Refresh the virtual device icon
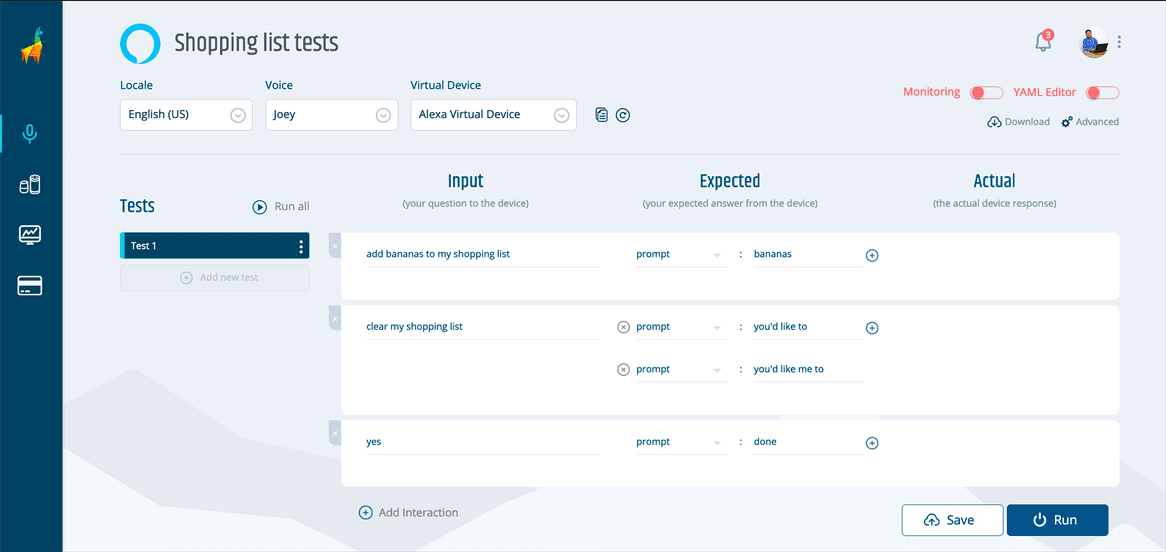Screen dimensions: 1166x552 pyautogui.click(x=623, y=115)
